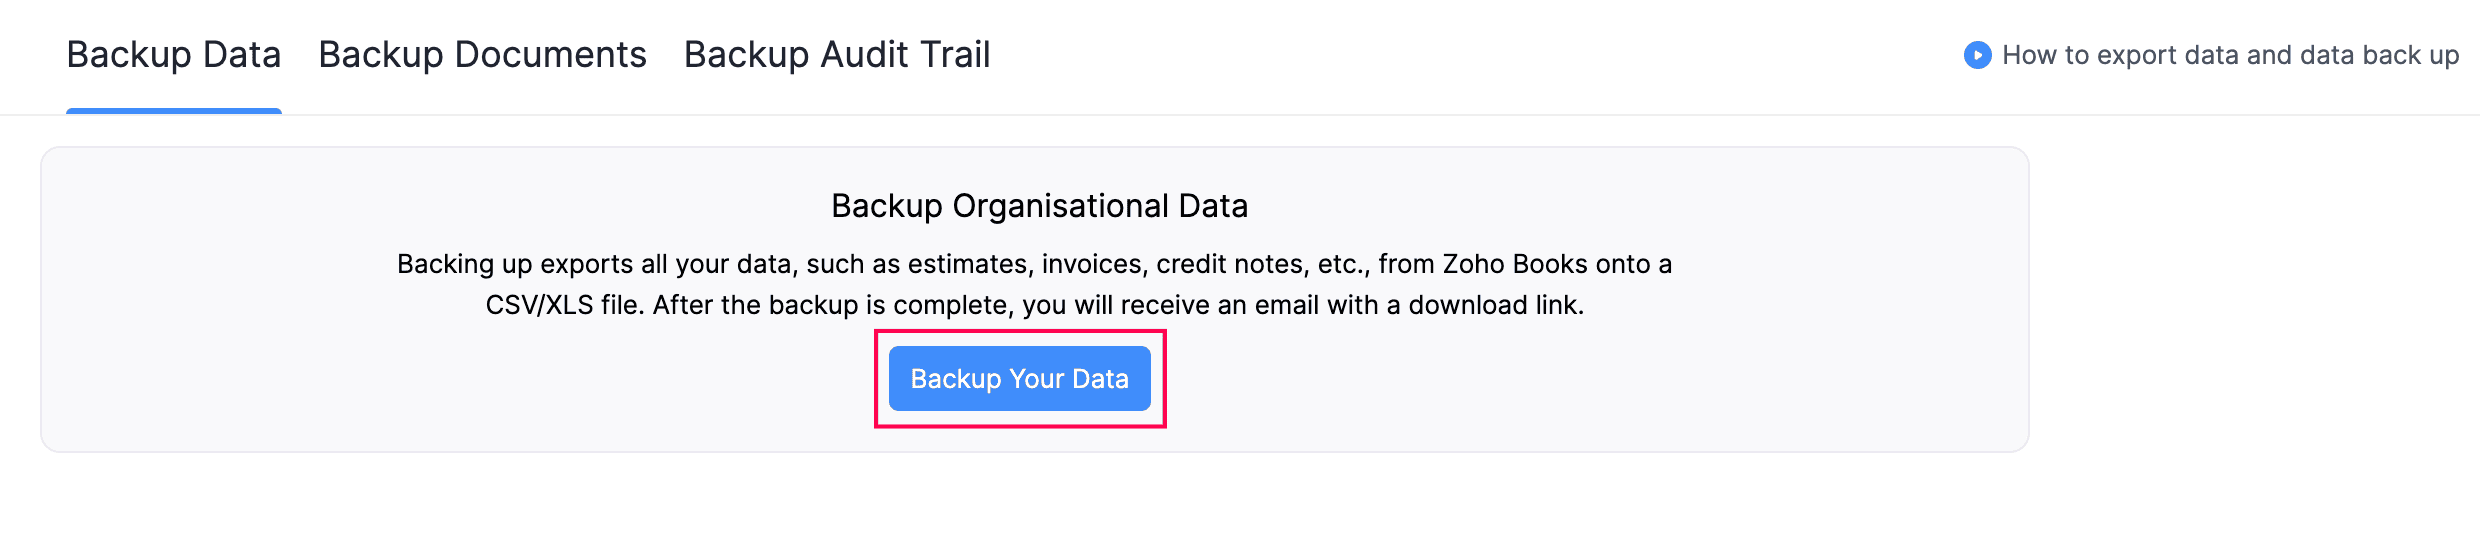The height and width of the screenshot is (544, 2480).
Task: Click the 'CSV/XLS' text in the description
Action: pos(539,305)
